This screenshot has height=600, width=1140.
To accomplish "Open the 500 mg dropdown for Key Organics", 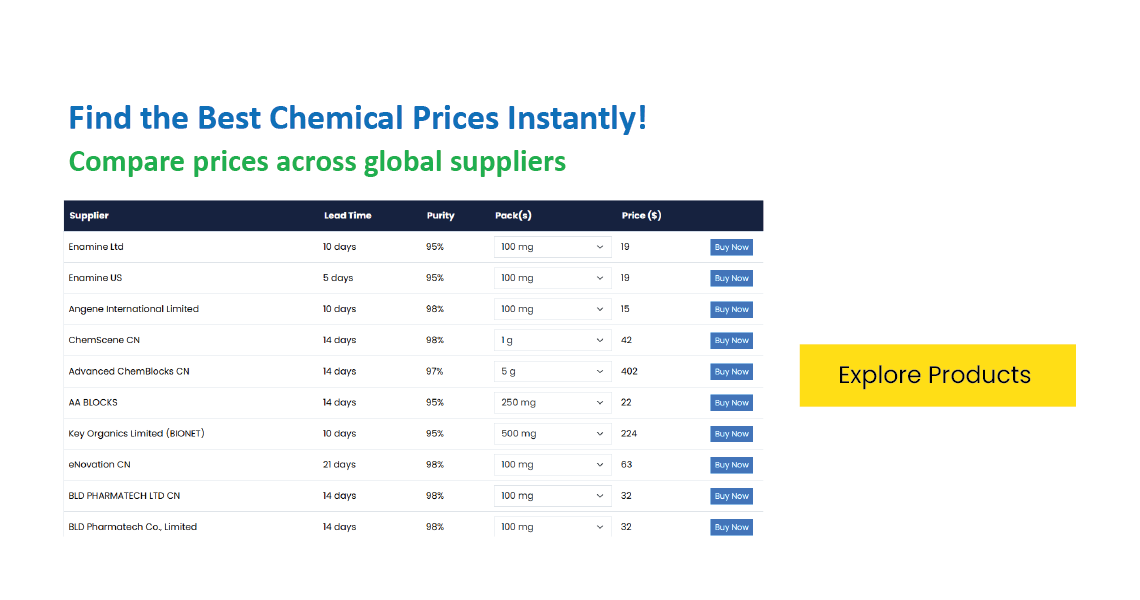I will 553,433.
